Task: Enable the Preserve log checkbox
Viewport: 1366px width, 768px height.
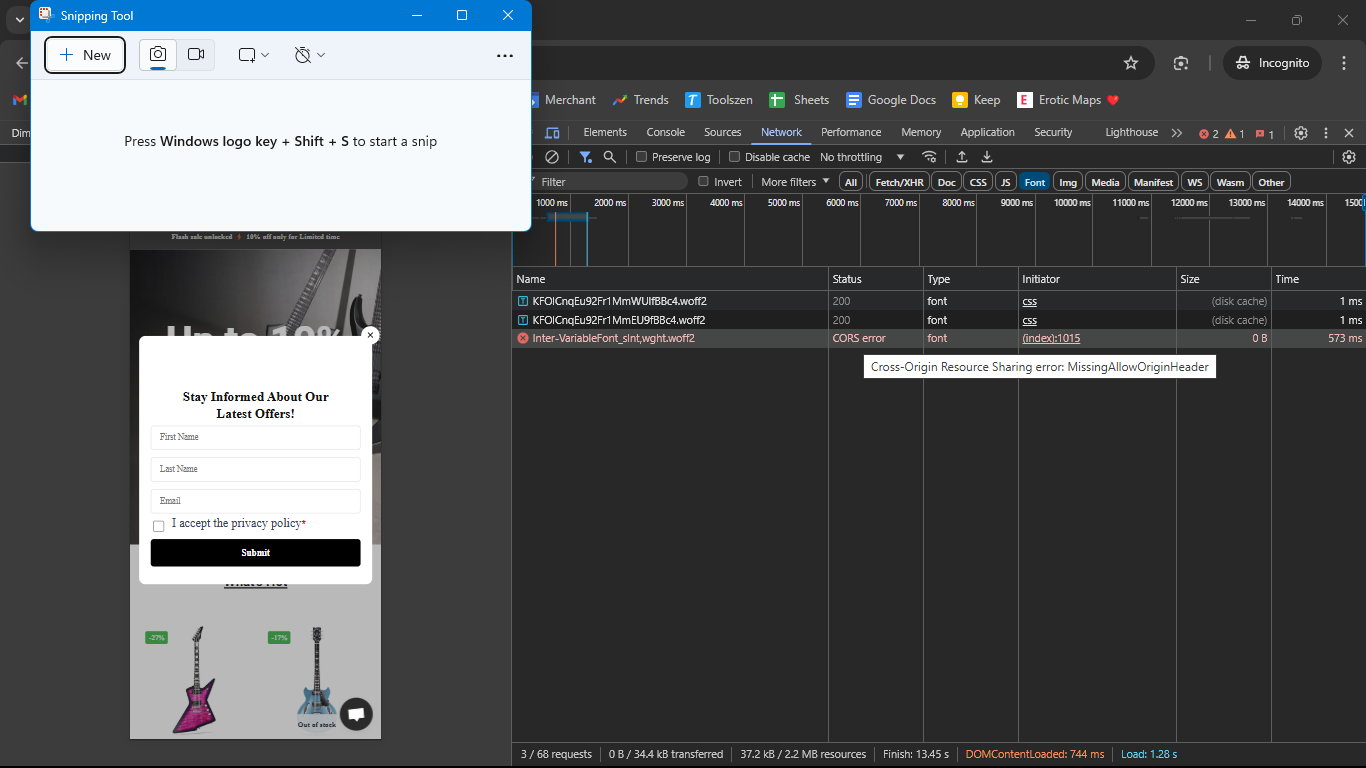Action: pyautogui.click(x=642, y=157)
